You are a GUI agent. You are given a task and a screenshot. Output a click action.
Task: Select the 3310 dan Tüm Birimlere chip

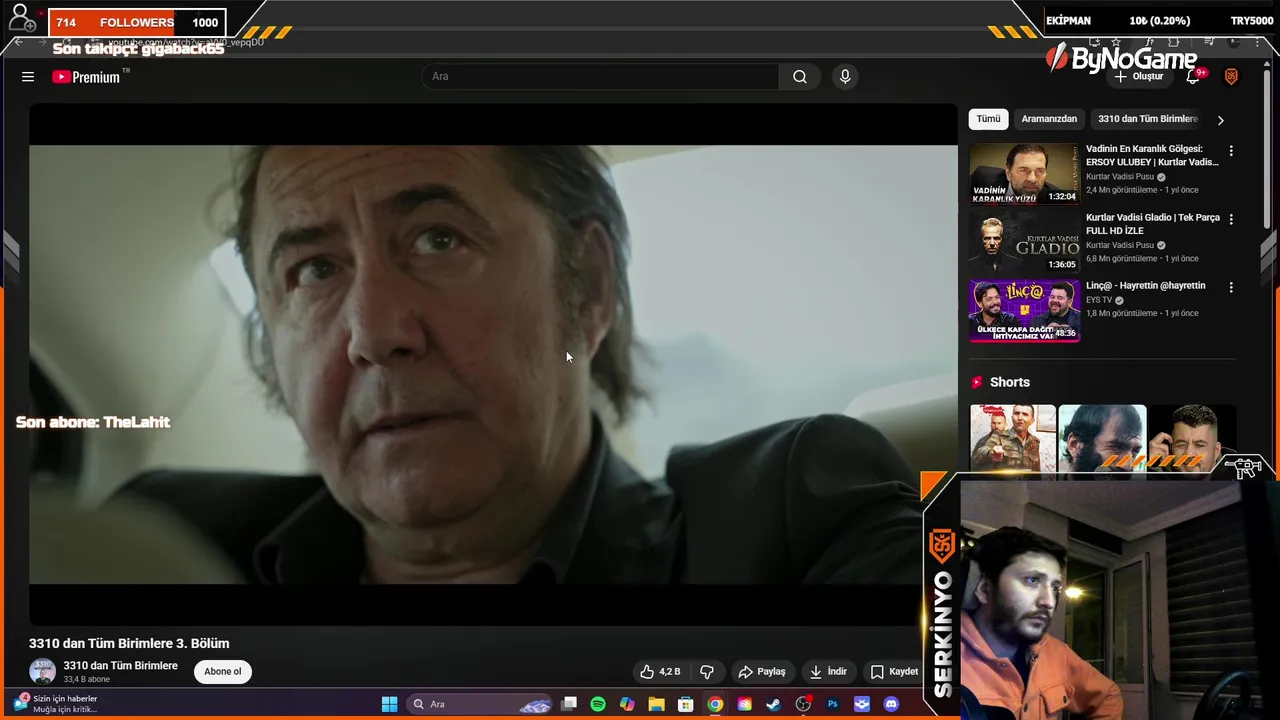click(x=1147, y=119)
